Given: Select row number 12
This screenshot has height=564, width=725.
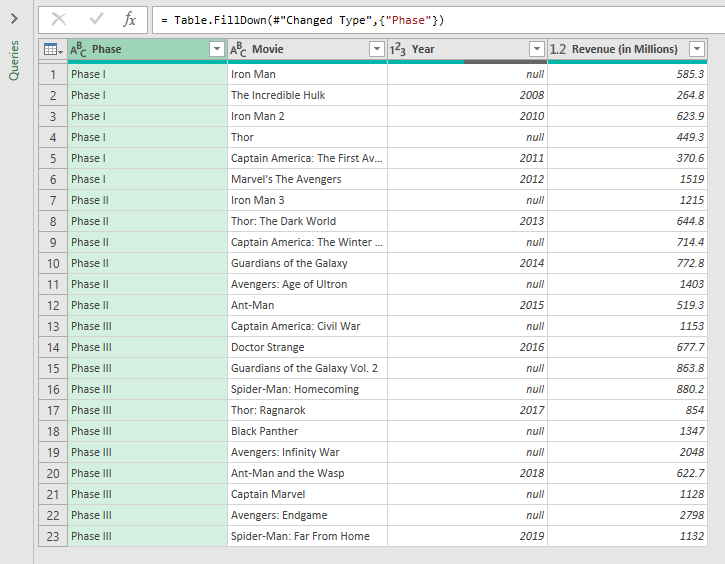Looking at the screenshot, I should coord(53,306).
